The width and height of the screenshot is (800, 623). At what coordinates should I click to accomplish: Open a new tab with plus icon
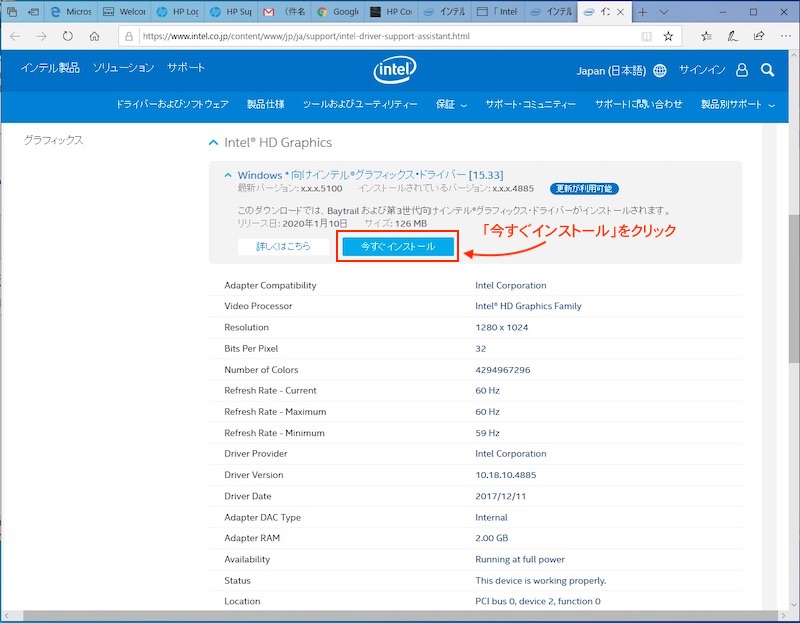pos(642,12)
